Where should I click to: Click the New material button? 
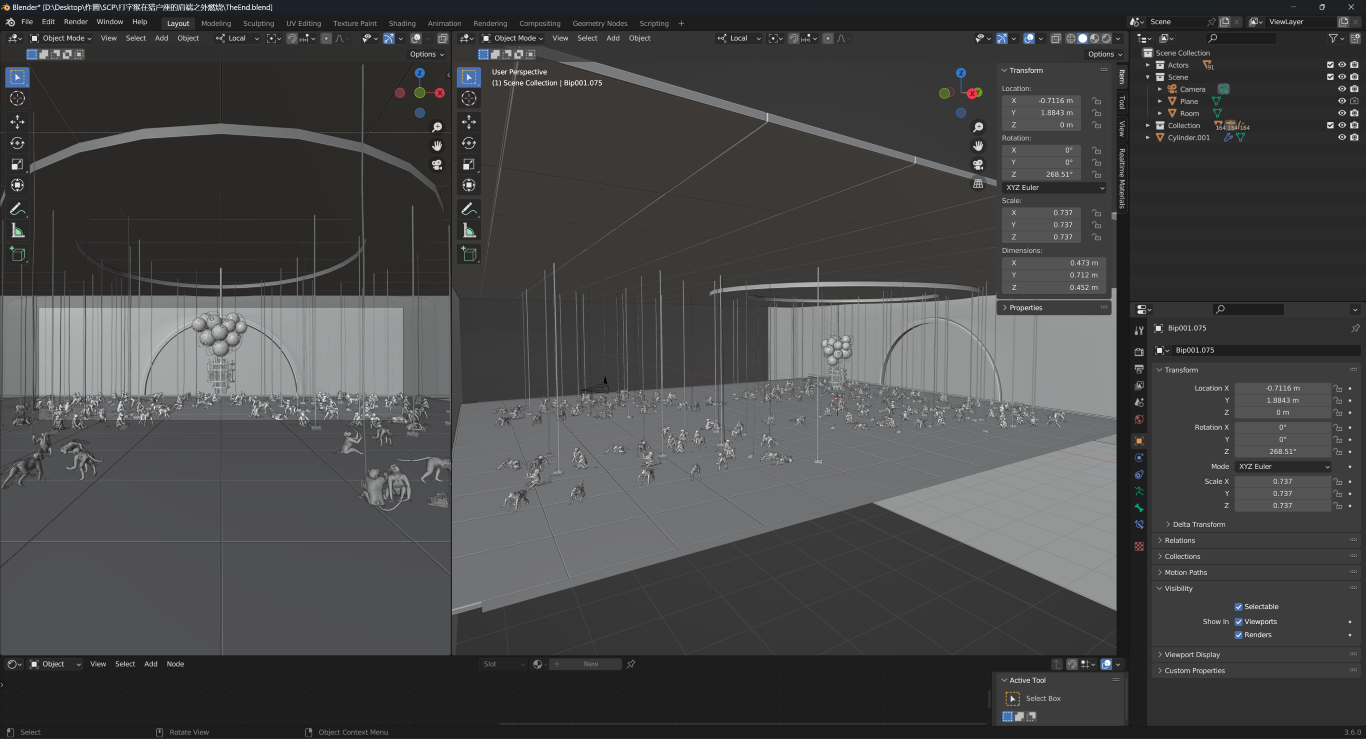coord(590,664)
